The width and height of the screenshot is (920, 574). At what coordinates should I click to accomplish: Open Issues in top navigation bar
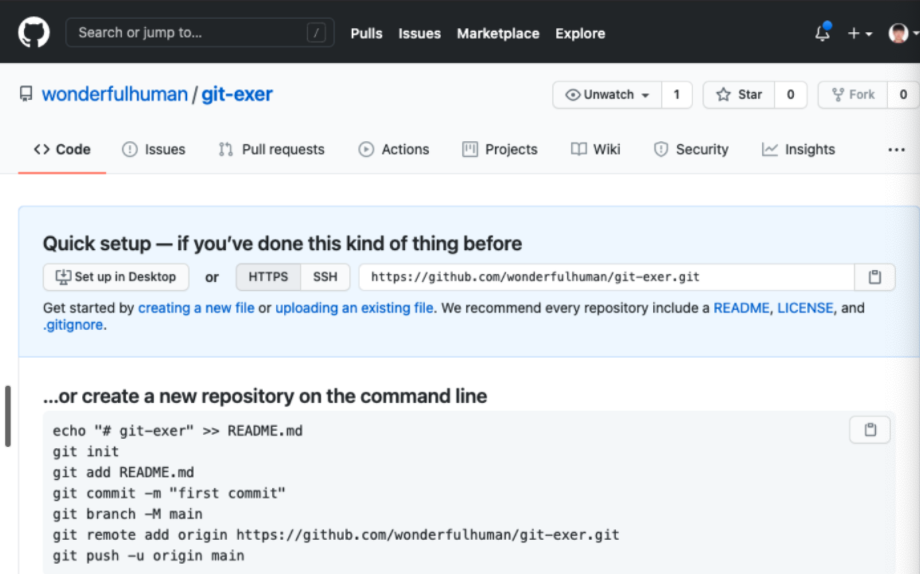pyautogui.click(x=420, y=33)
